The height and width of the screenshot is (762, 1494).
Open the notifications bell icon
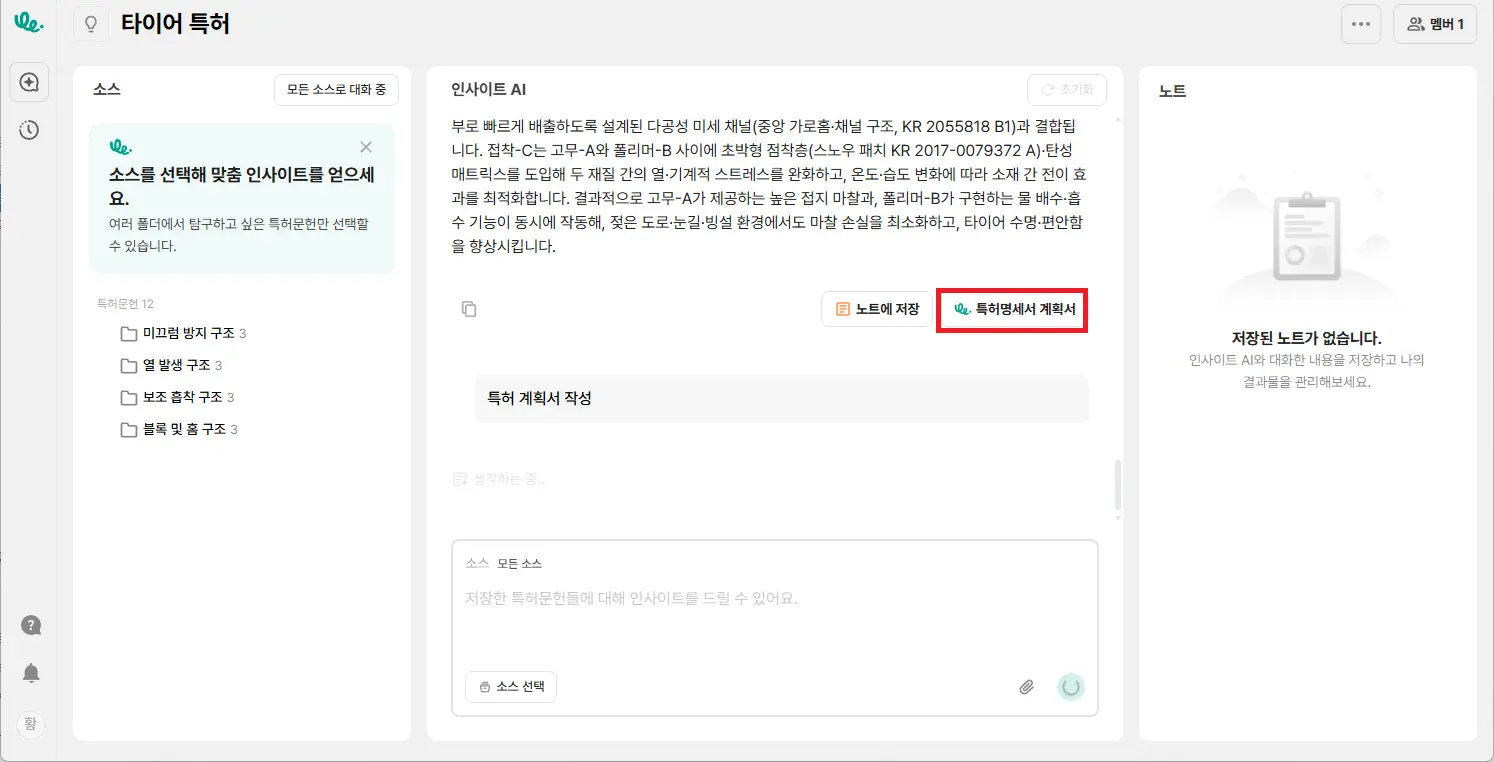click(31, 673)
